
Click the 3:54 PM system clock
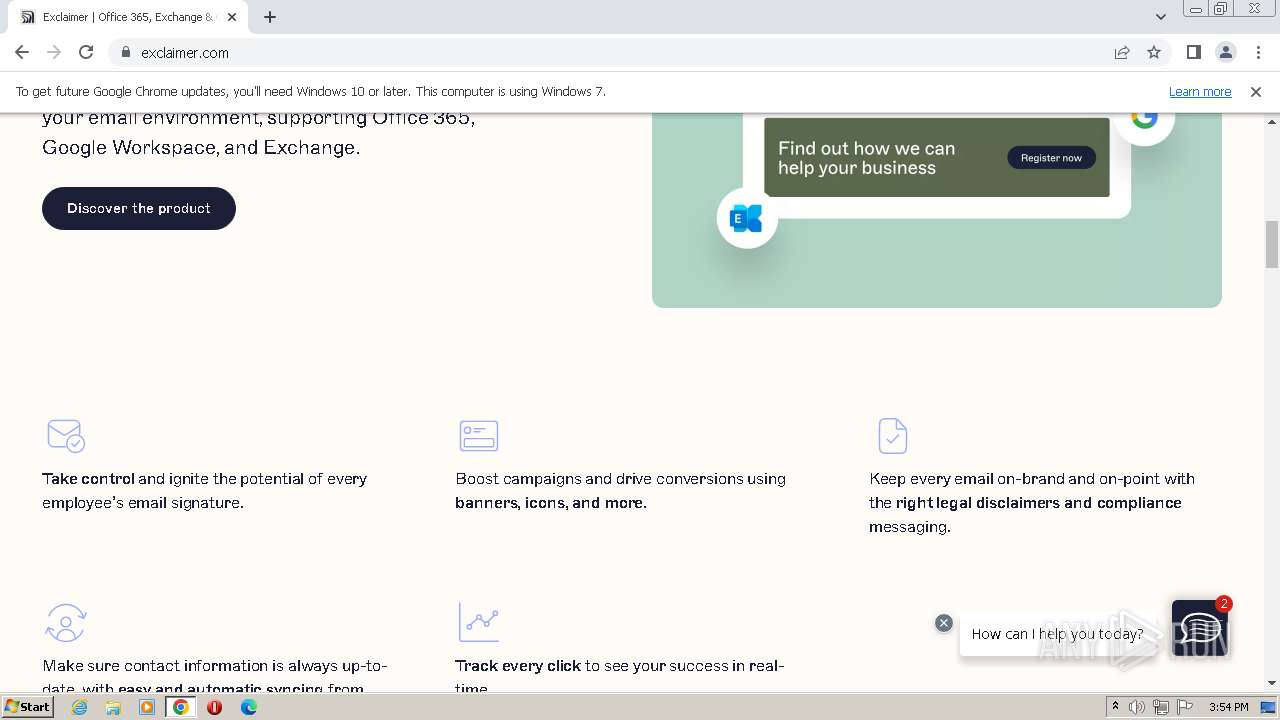coord(1228,707)
